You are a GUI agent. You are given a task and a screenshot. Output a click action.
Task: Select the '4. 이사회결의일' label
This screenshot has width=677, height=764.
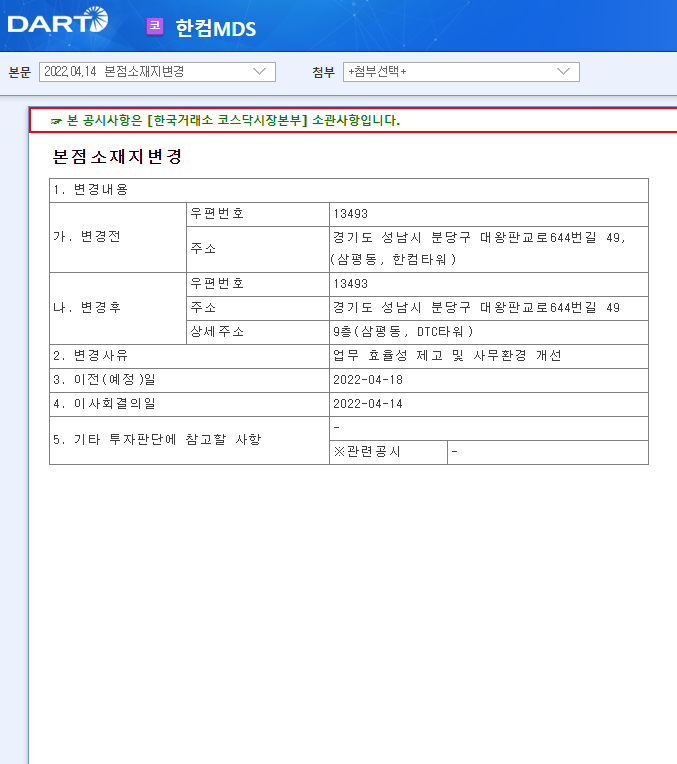104,403
